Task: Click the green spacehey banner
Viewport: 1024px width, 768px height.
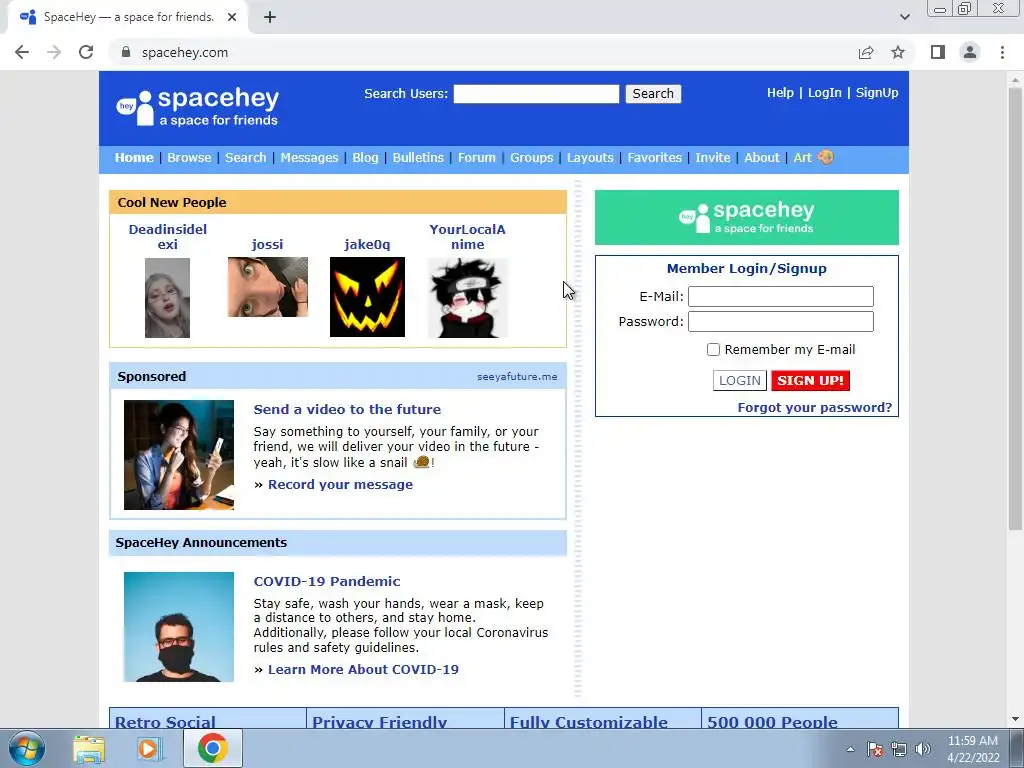Action: pyautogui.click(x=746, y=217)
